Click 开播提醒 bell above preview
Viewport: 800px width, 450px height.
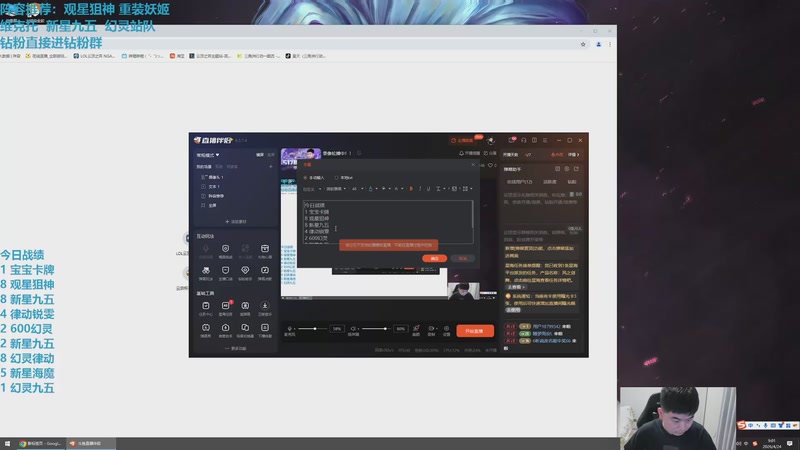click(469, 153)
